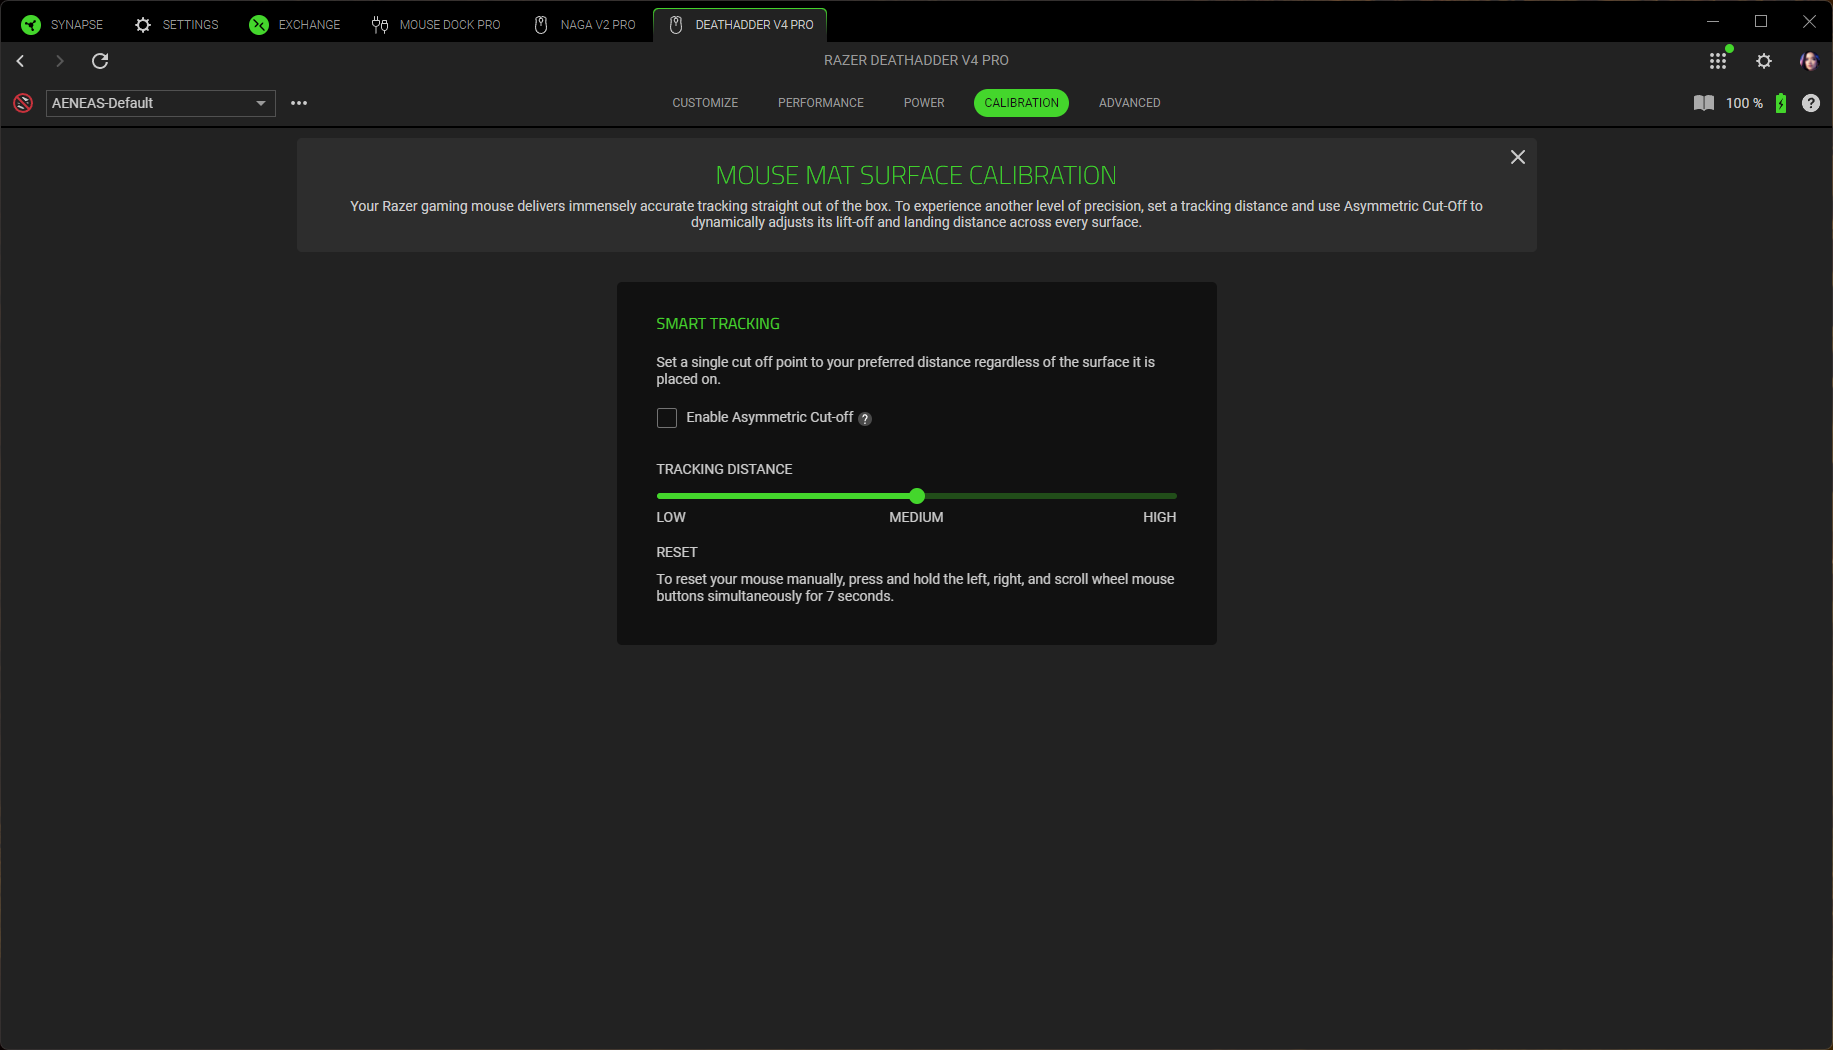
Task: Click the RESET heading text
Action: (677, 552)
